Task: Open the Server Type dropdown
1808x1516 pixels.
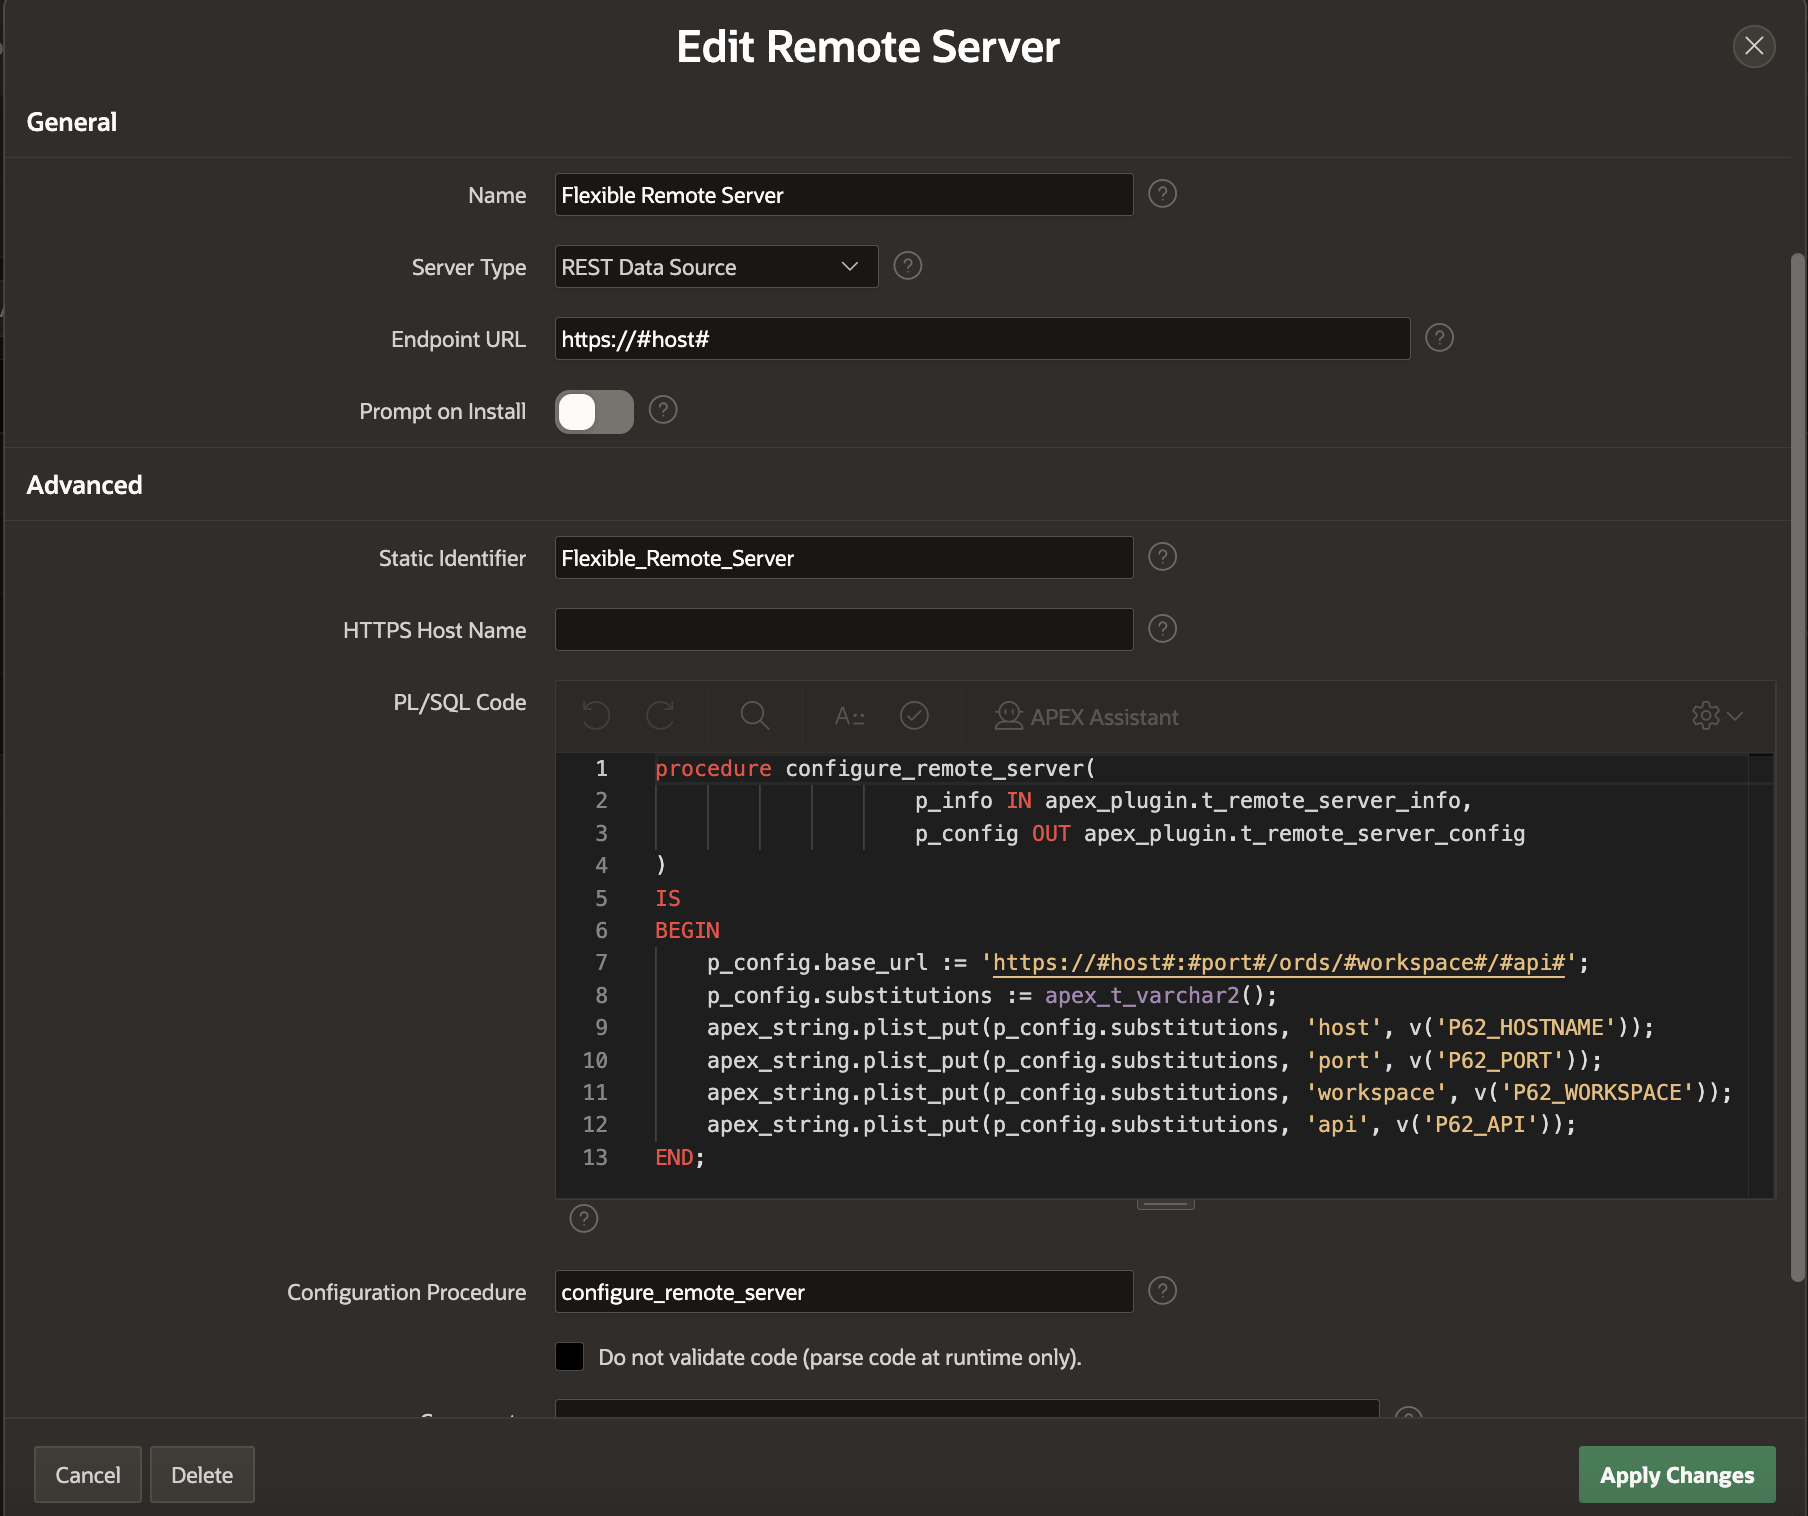Action: tap(716, 267)
